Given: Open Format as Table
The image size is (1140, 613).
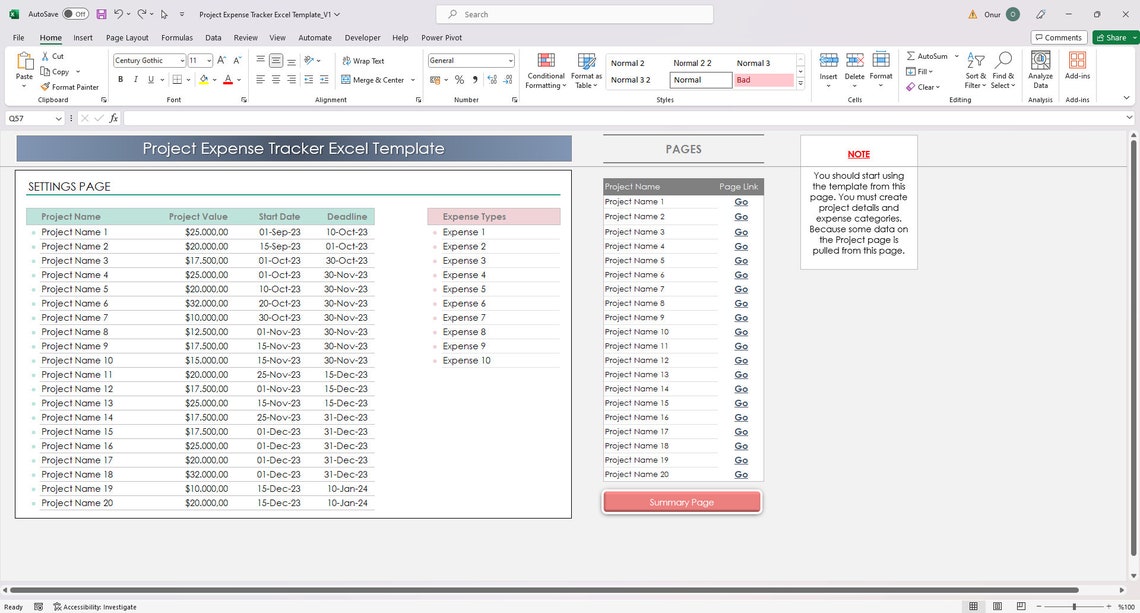Looking at the screenshot, I should click(586, 71).
